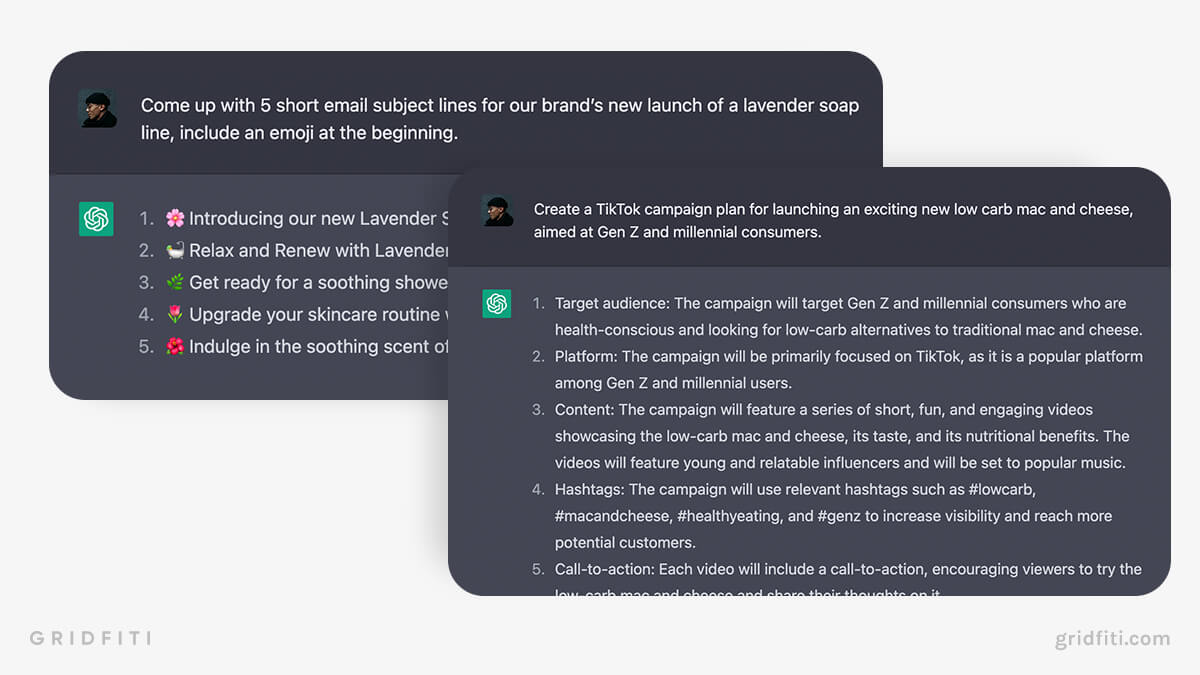The height and width of the screenshot is (675, 1200).
Task: Click the hibiscus emoji in subject line five
Action: coord(175,346)
